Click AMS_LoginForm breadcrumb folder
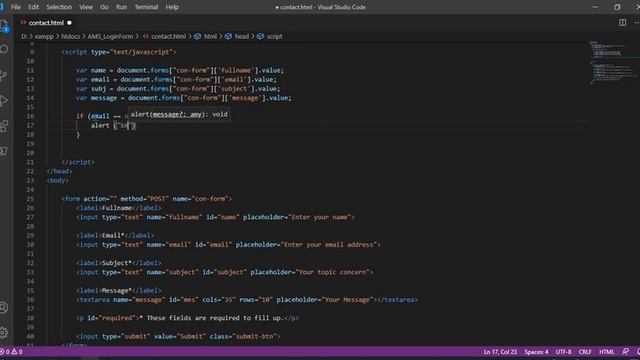This screenshot has height=360, width=640. [110, 36]
